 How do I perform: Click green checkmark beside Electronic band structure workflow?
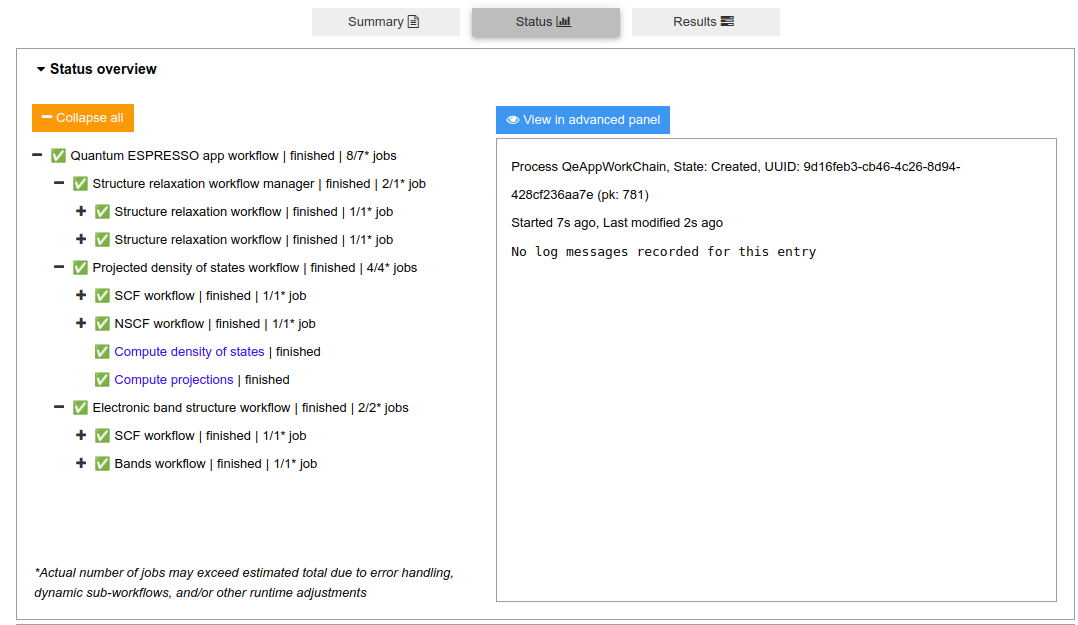(80, 408)
